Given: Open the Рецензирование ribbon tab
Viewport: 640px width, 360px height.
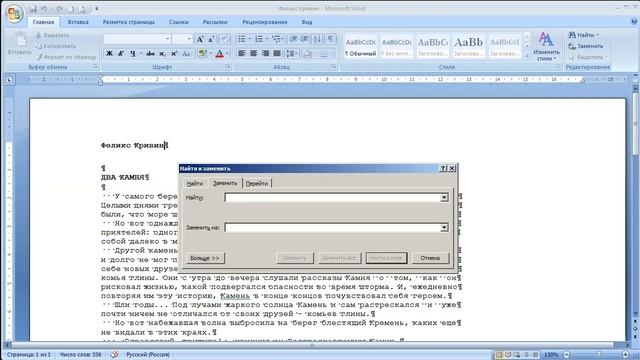Looking at the screenshot, I should (265, 22).
